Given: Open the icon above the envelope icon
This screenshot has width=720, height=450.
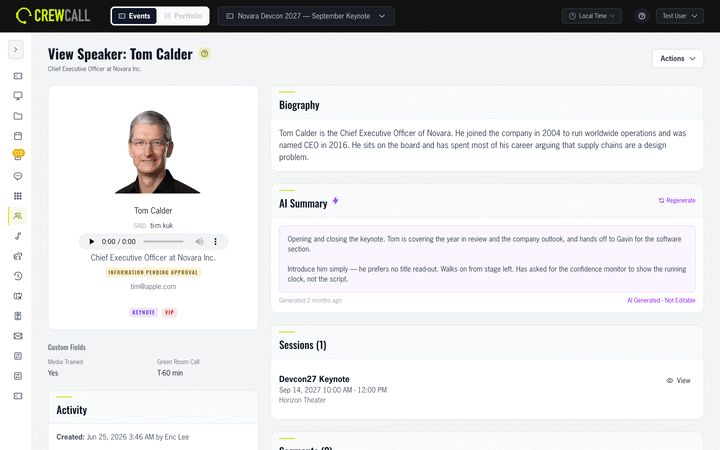Looking at the screenshot, I should [x=18, y=316].
